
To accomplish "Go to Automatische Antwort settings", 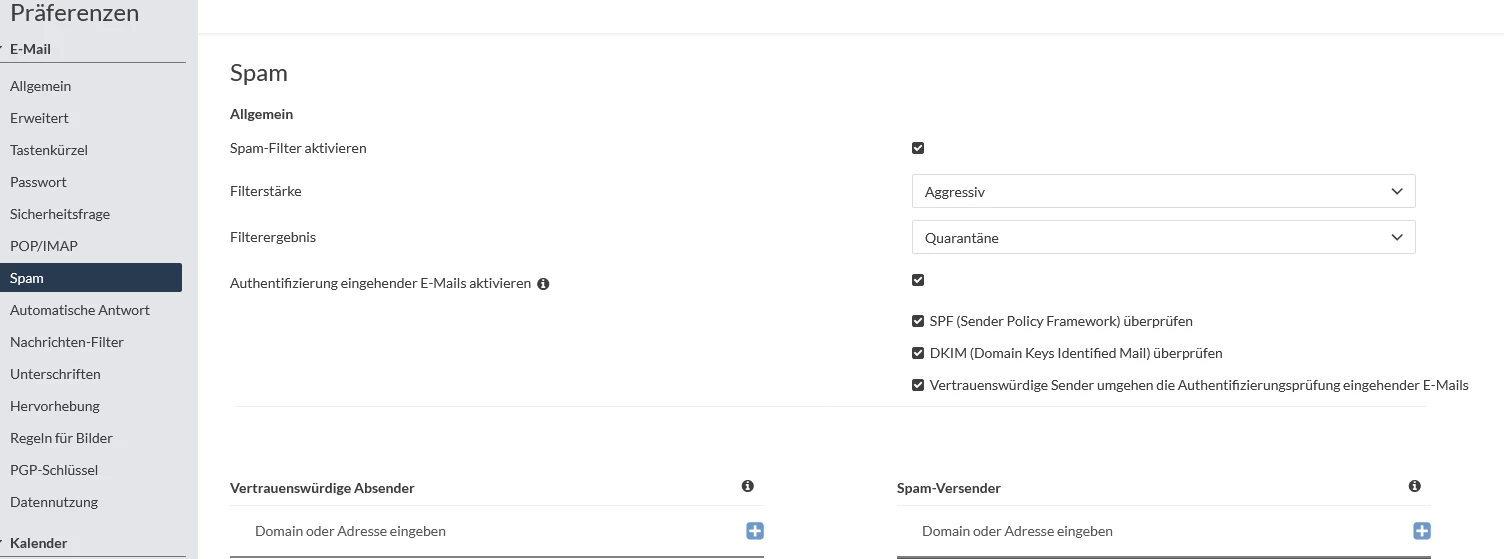I will [x=80, y=310].
